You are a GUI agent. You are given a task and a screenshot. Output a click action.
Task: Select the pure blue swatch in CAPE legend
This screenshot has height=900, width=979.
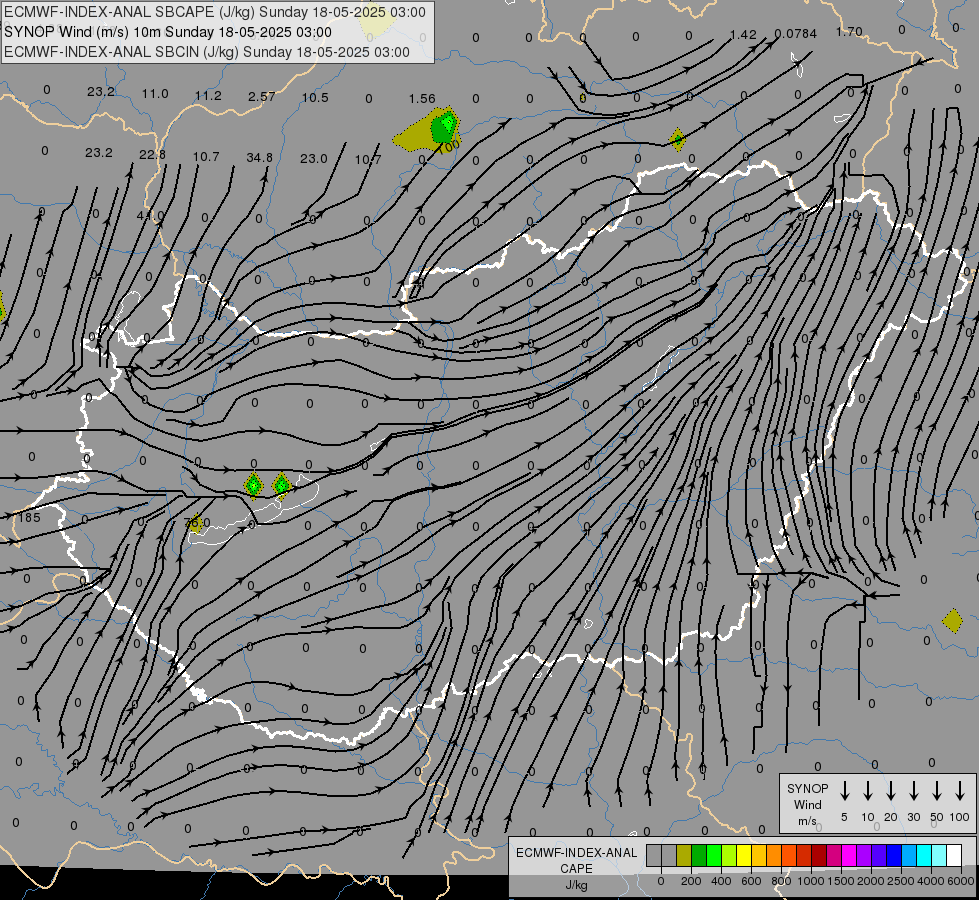pyautogui.click(x=894, y=855)
